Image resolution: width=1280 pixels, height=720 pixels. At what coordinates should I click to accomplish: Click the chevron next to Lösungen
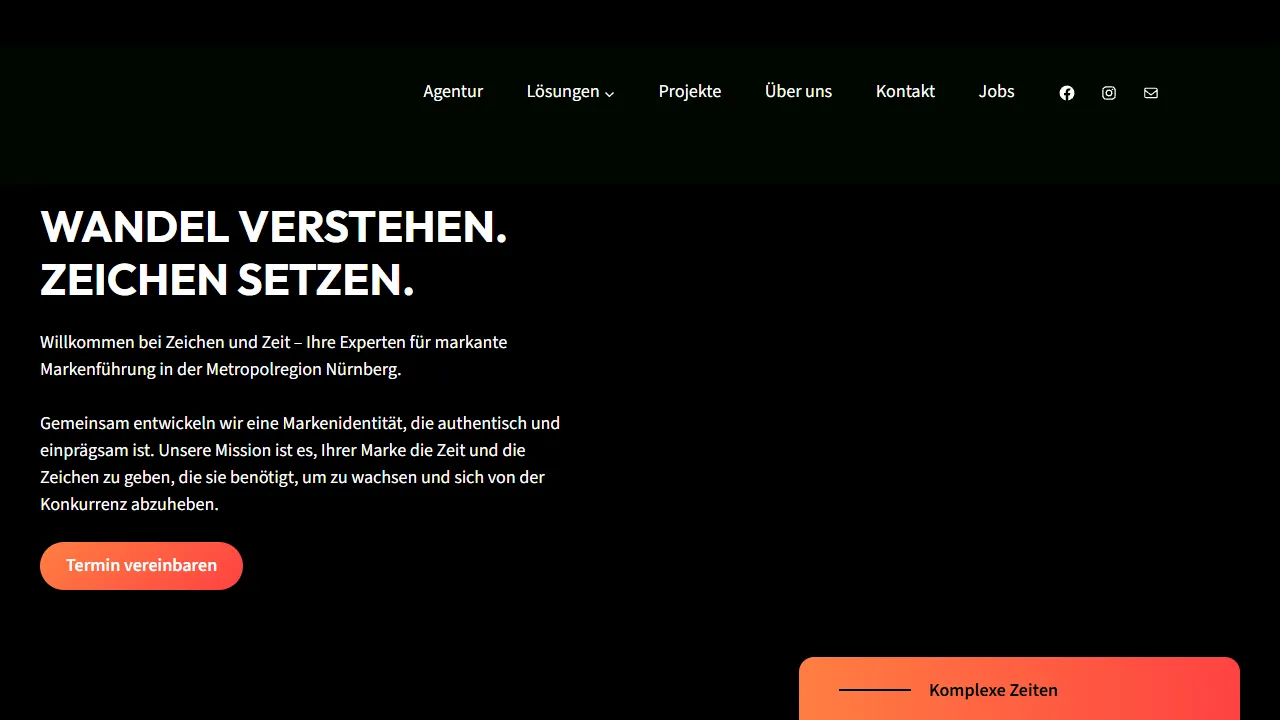click(609, 93)
